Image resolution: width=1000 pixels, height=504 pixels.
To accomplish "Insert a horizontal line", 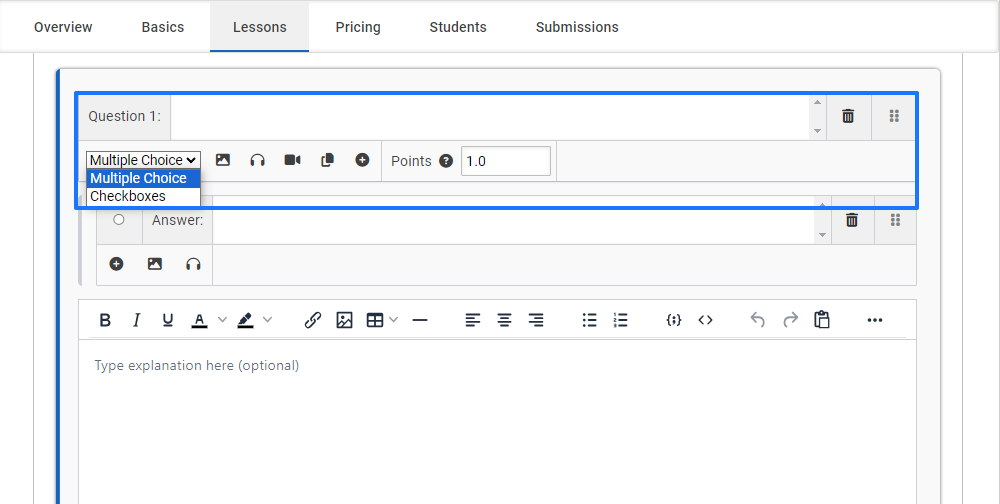I will pos(420,320).
